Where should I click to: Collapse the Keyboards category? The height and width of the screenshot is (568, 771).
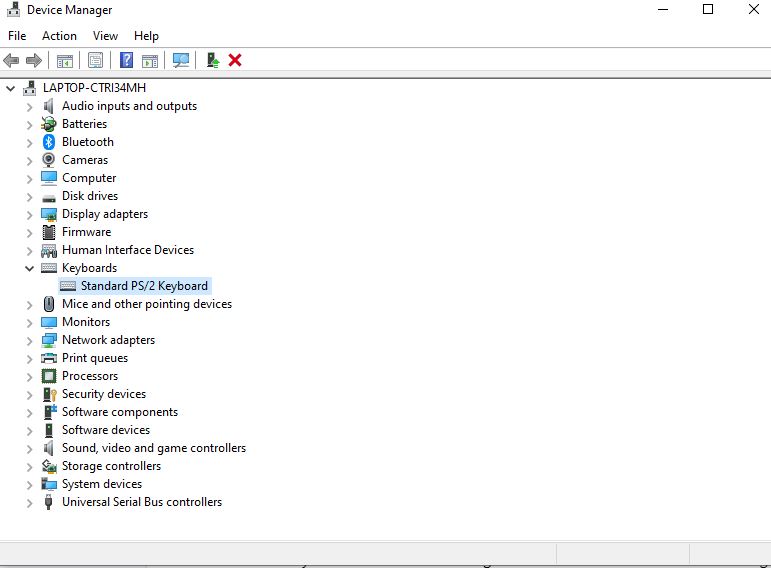click(x=30, y=269)
